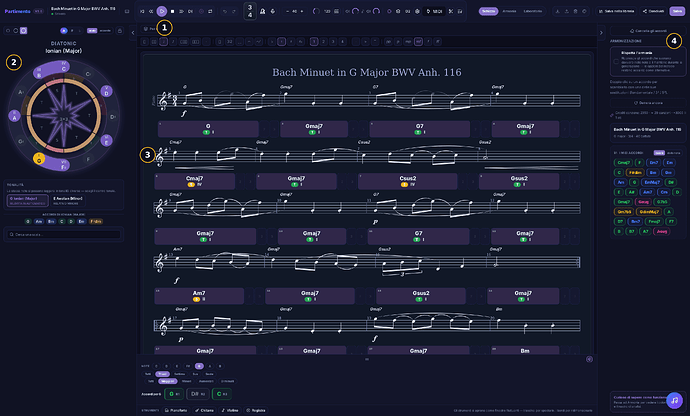Jump to the start of the score
Screen dimensions: 690x416
[x=142, y=11]
